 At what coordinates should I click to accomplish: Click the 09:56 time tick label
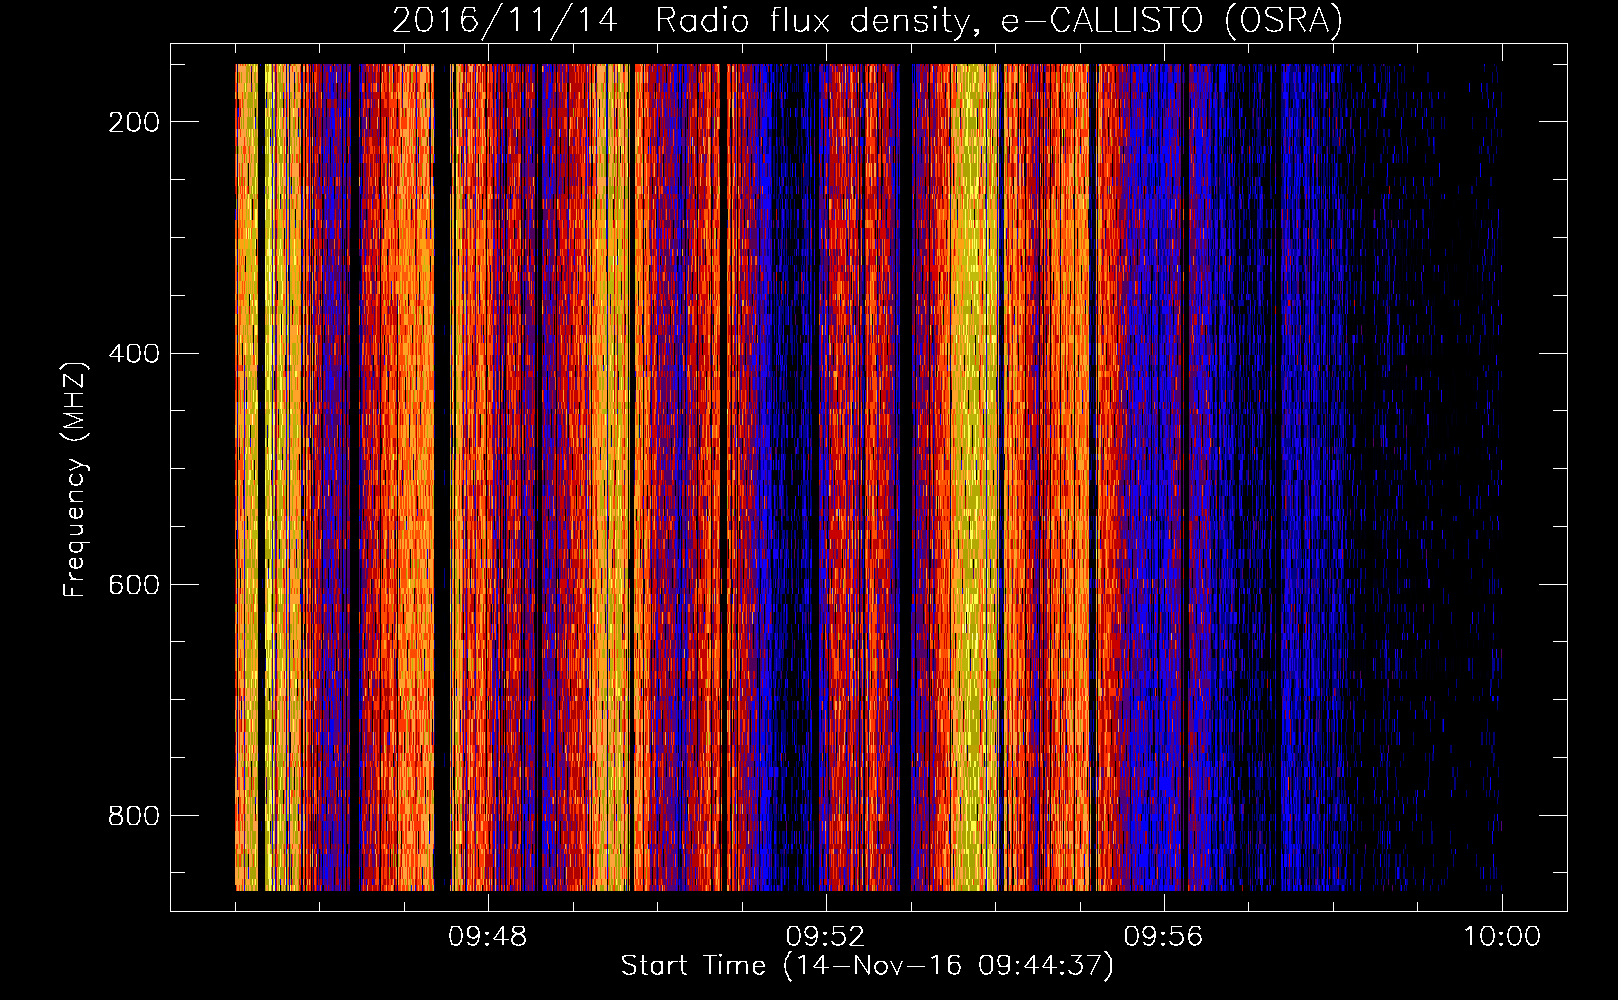(1163, 937)
